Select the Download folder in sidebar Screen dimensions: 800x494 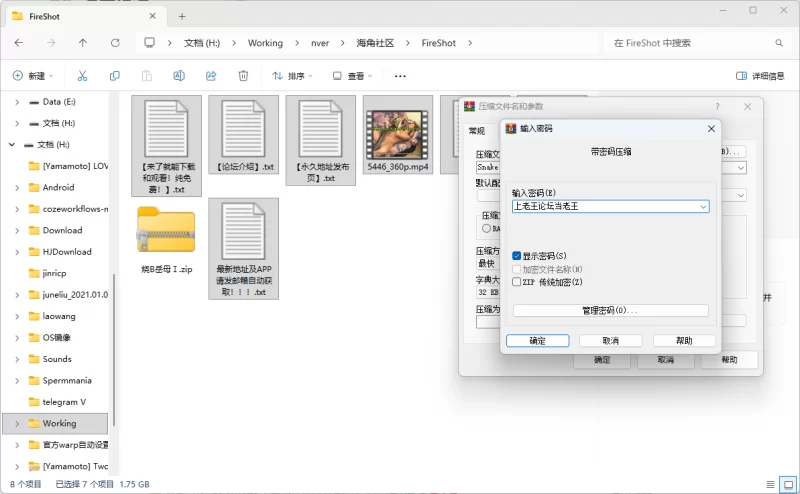point(62,230)
